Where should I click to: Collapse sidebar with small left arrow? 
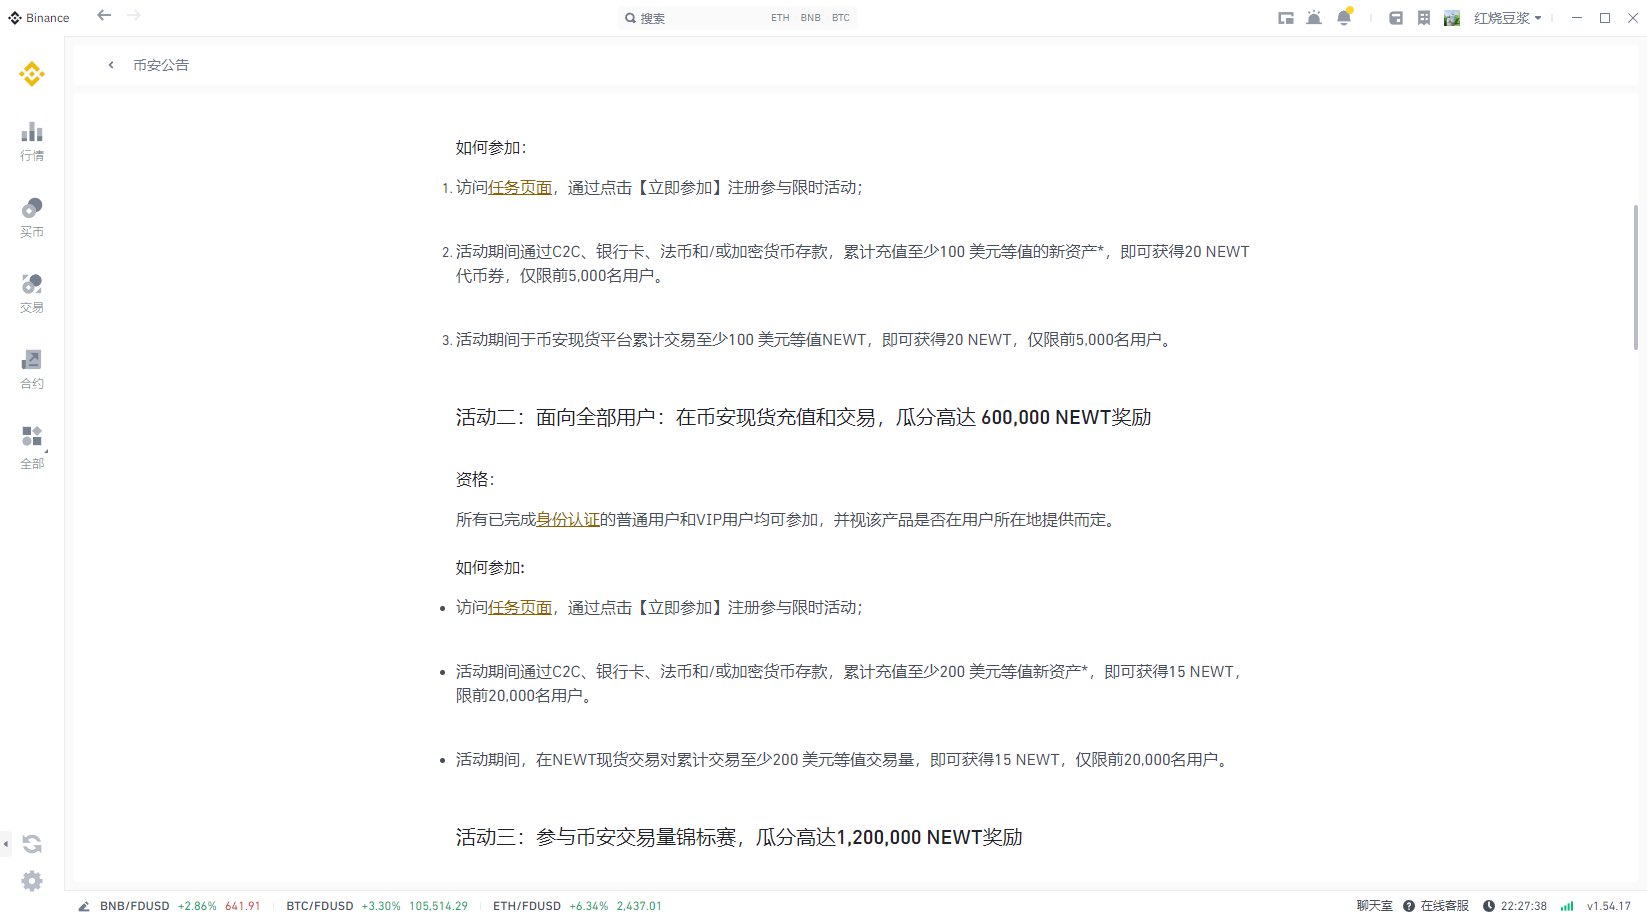[6, 844]
